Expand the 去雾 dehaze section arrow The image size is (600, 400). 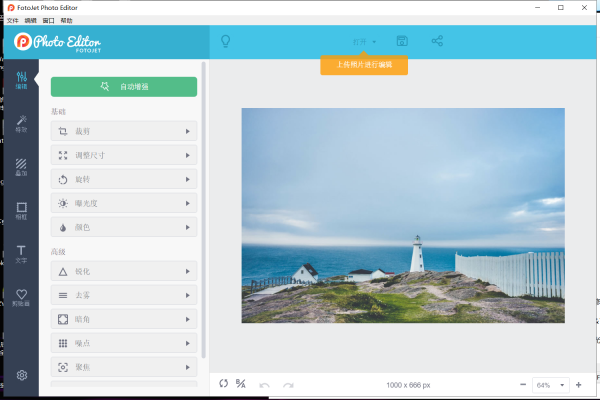[x=188, y=296]
